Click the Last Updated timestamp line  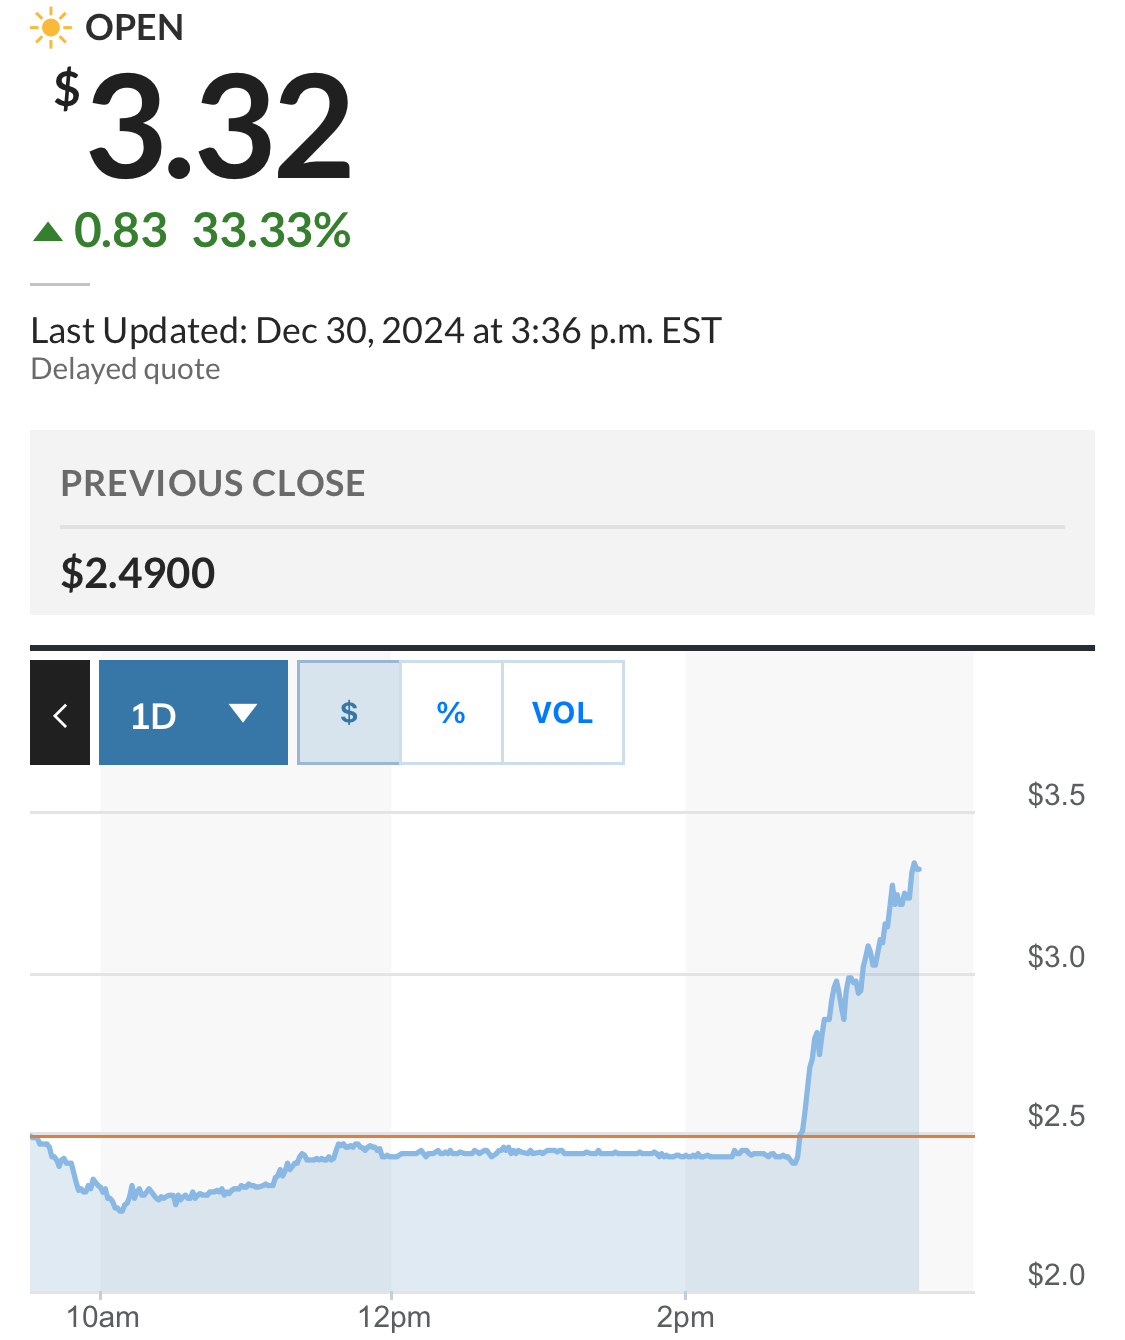click(376, 330)
